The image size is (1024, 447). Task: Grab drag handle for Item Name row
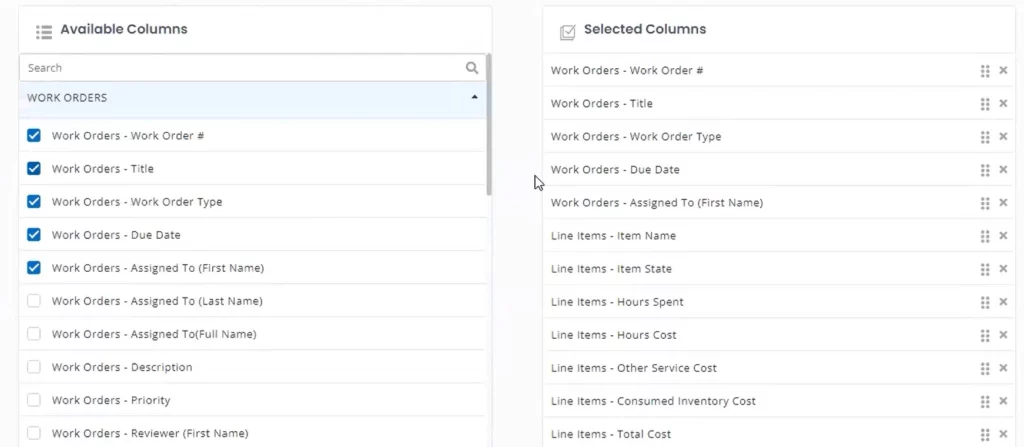(985, 235)
